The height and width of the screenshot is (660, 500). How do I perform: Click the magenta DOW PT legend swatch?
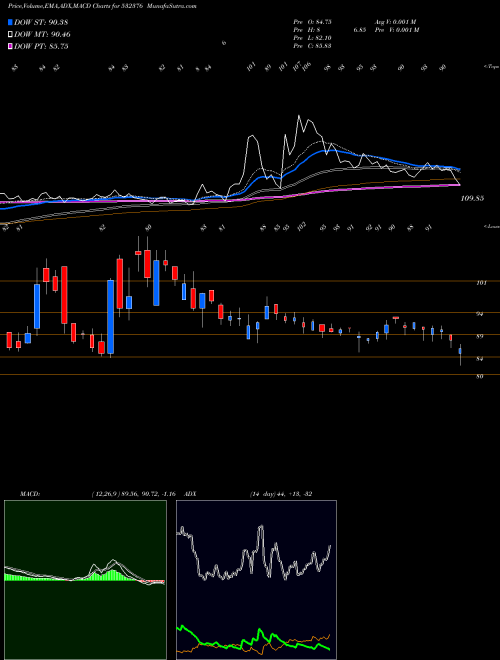10,46
